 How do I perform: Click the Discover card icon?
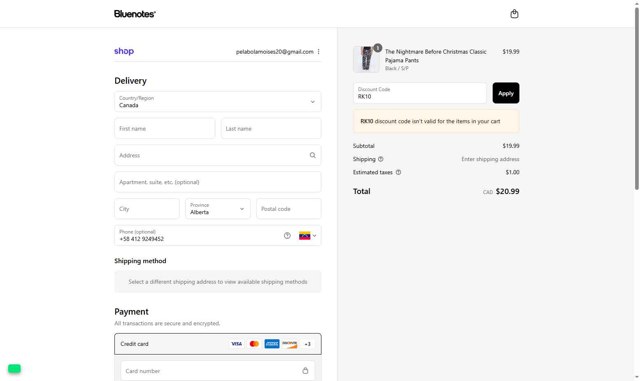pyautogui.click(x=289, y=344)
